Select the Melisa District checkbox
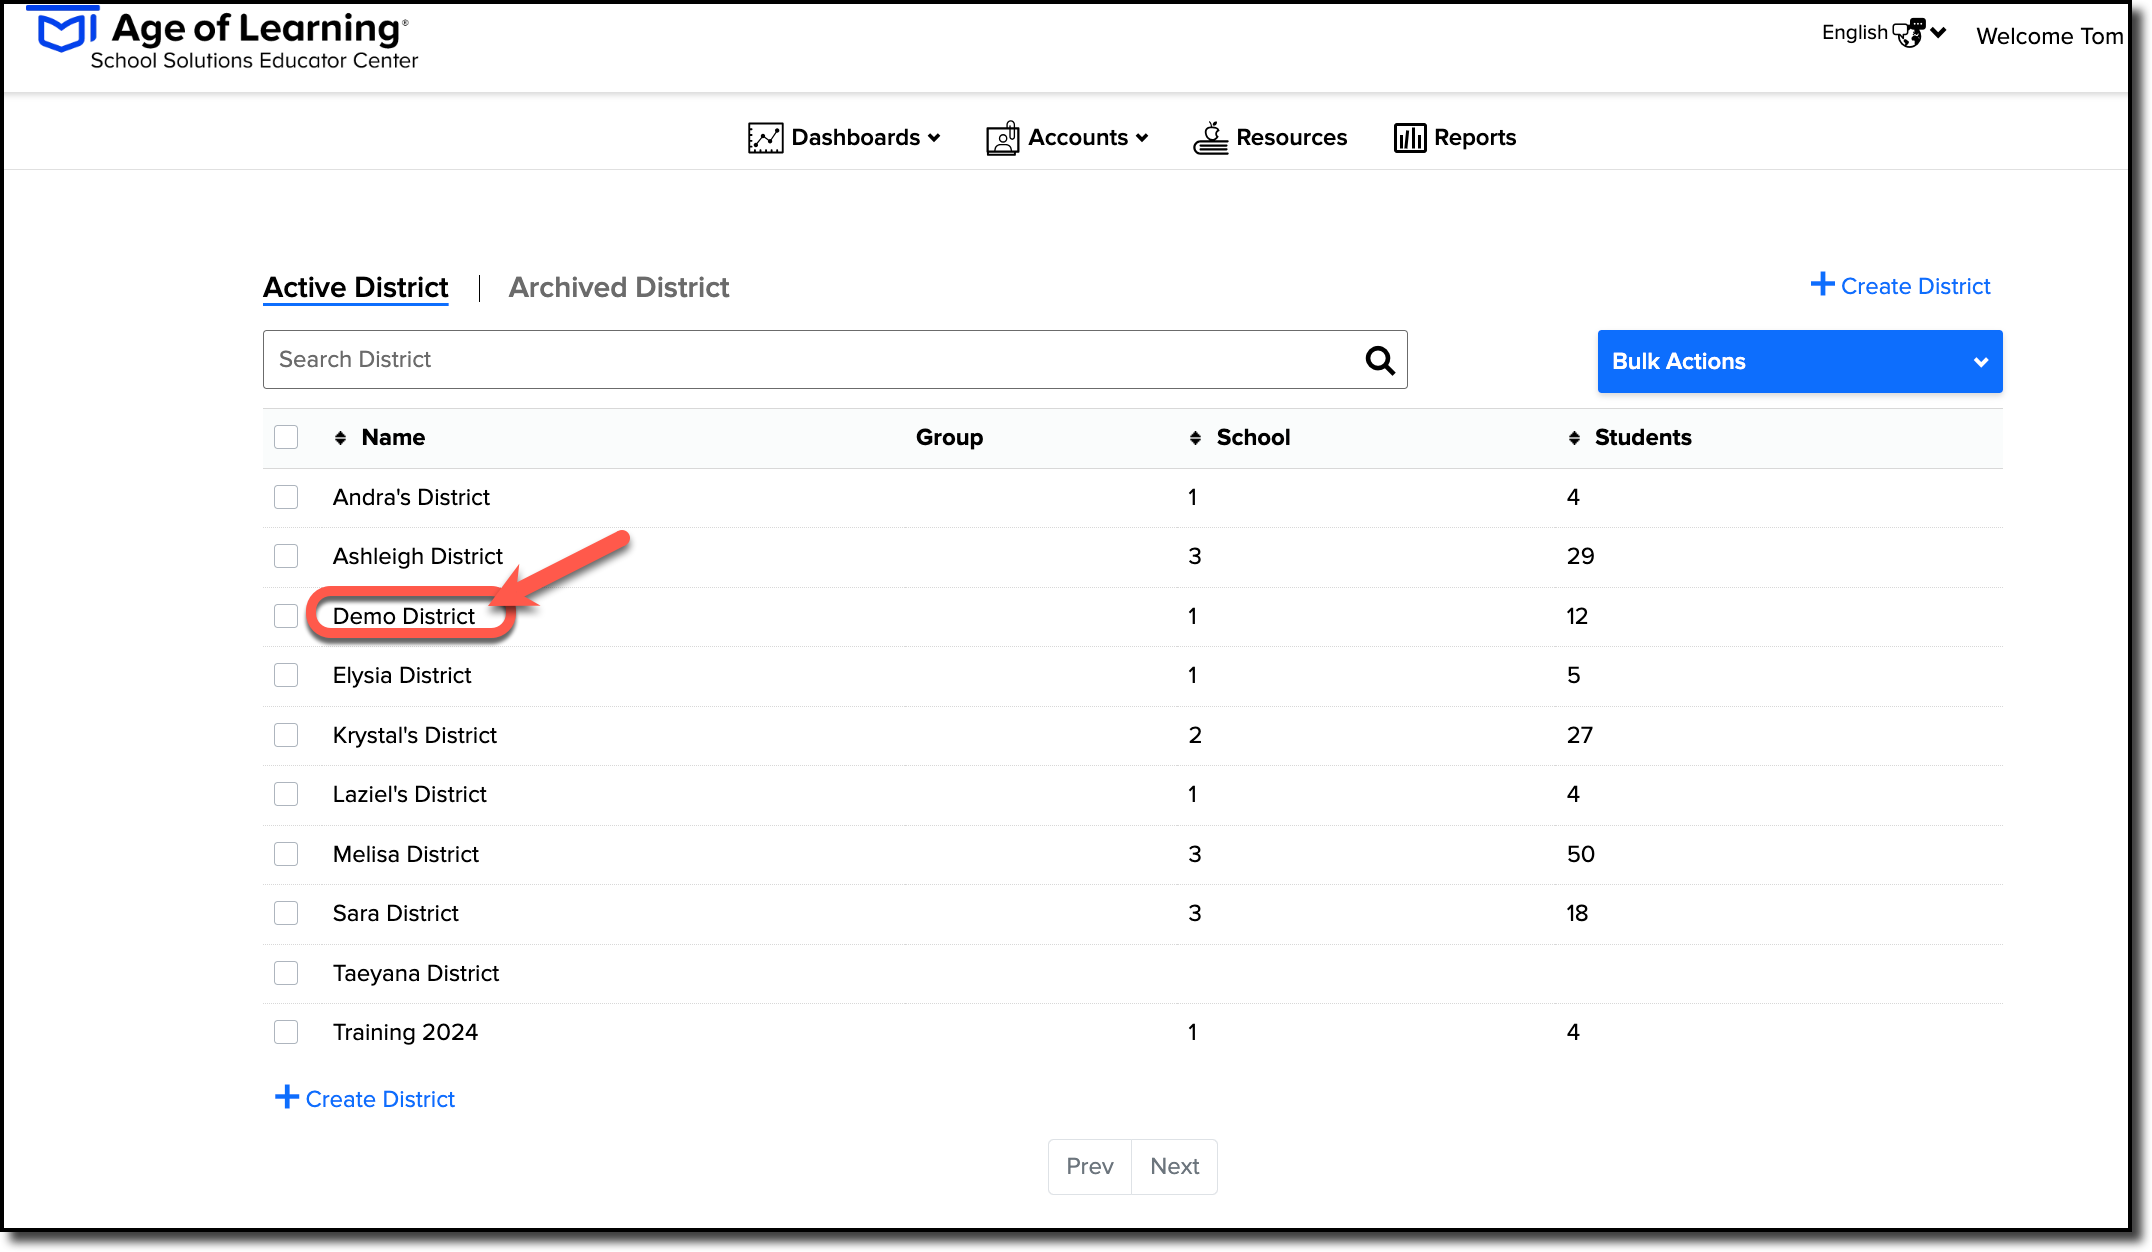Screen dimensions: 2152x1252 [286, 854]
